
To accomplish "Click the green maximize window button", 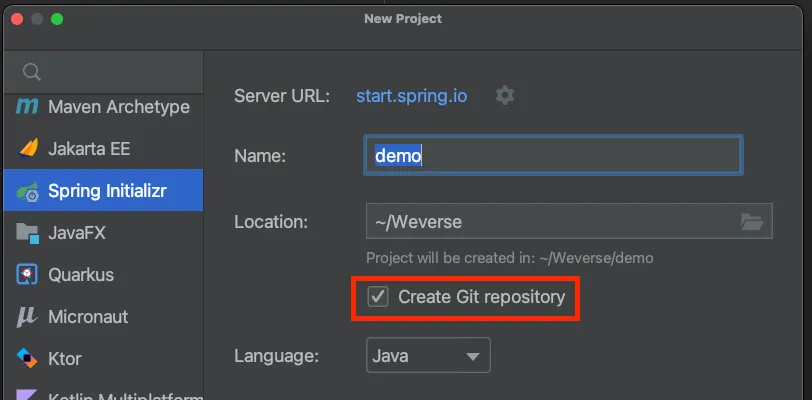I will [57, 19].
